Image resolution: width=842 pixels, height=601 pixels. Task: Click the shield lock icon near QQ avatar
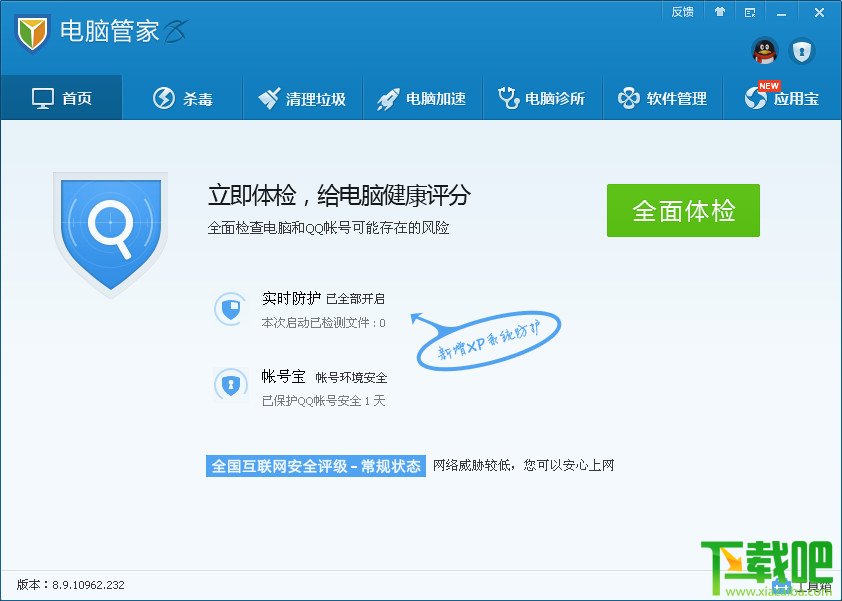click(802, 52)
